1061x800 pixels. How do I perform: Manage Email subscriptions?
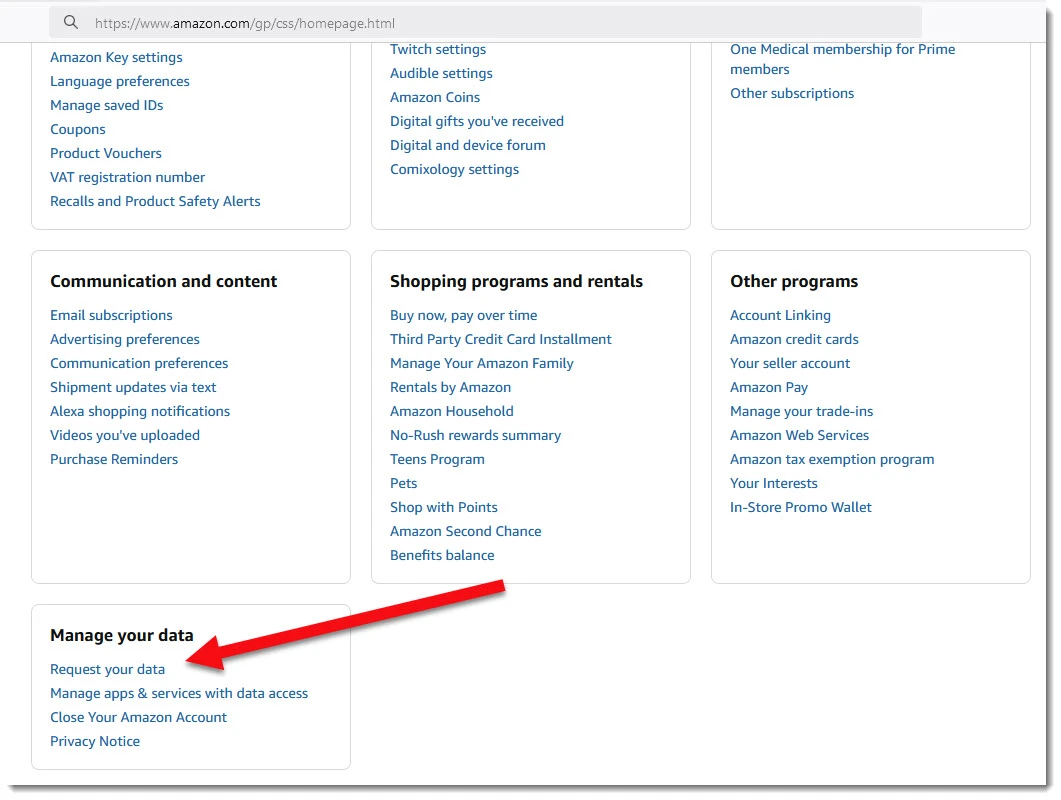(111, 315)
